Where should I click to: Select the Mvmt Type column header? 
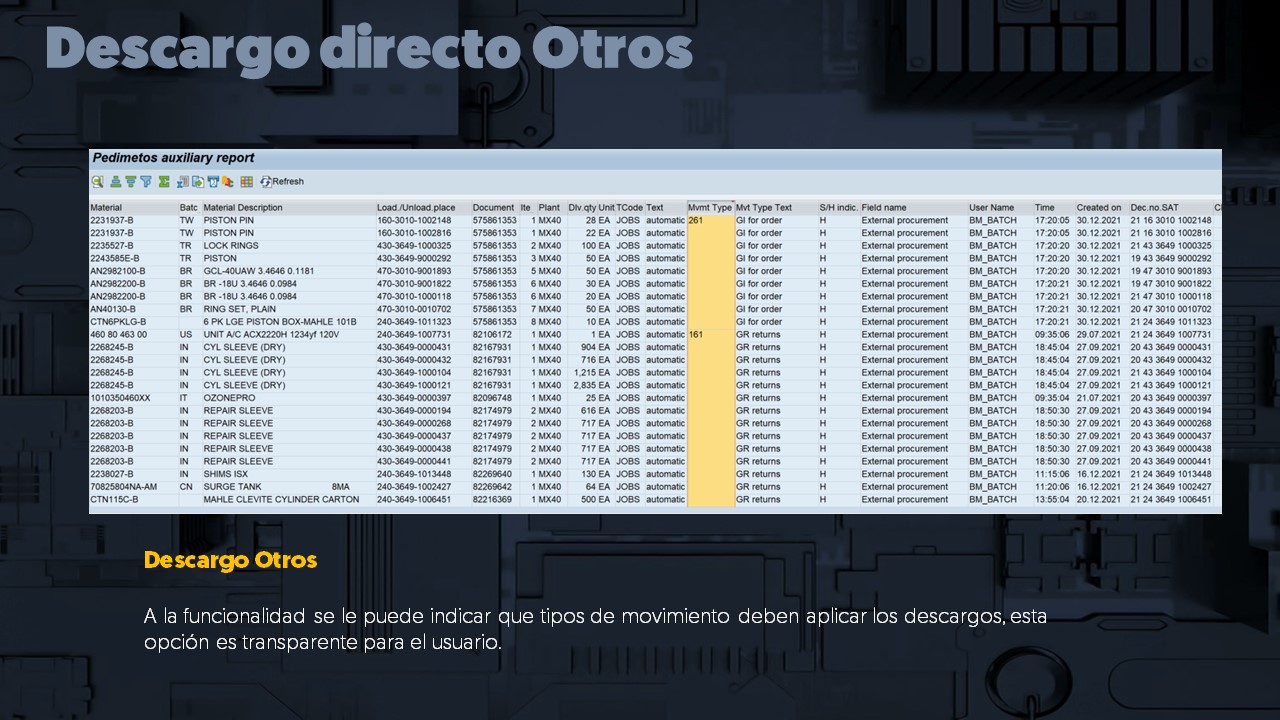coord(710,208)
